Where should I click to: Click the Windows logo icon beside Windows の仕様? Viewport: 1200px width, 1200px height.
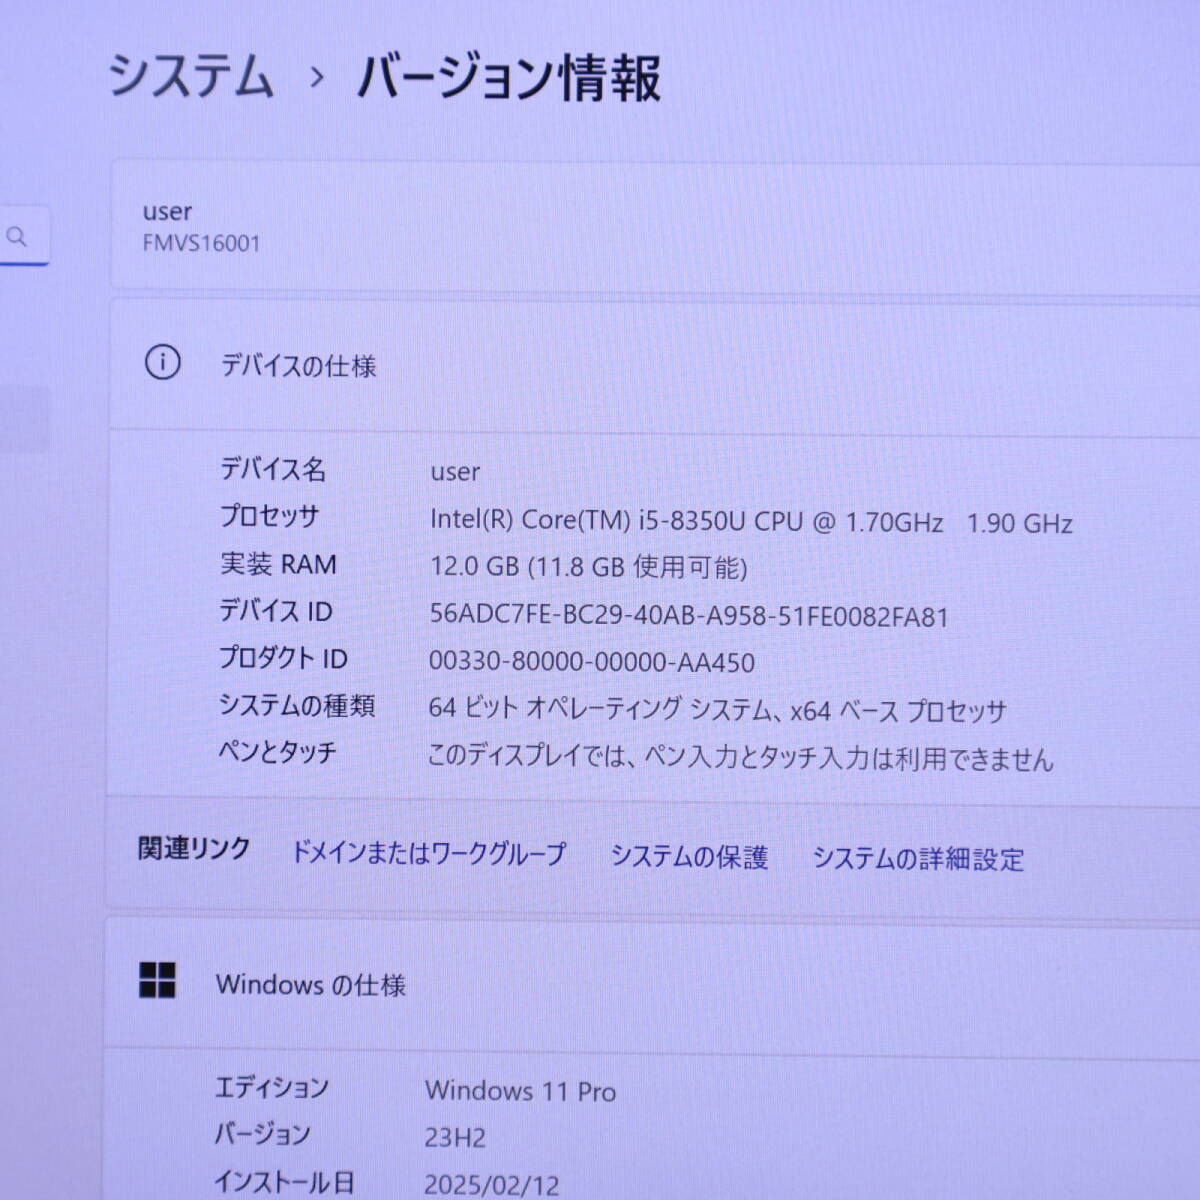[157, 981]
